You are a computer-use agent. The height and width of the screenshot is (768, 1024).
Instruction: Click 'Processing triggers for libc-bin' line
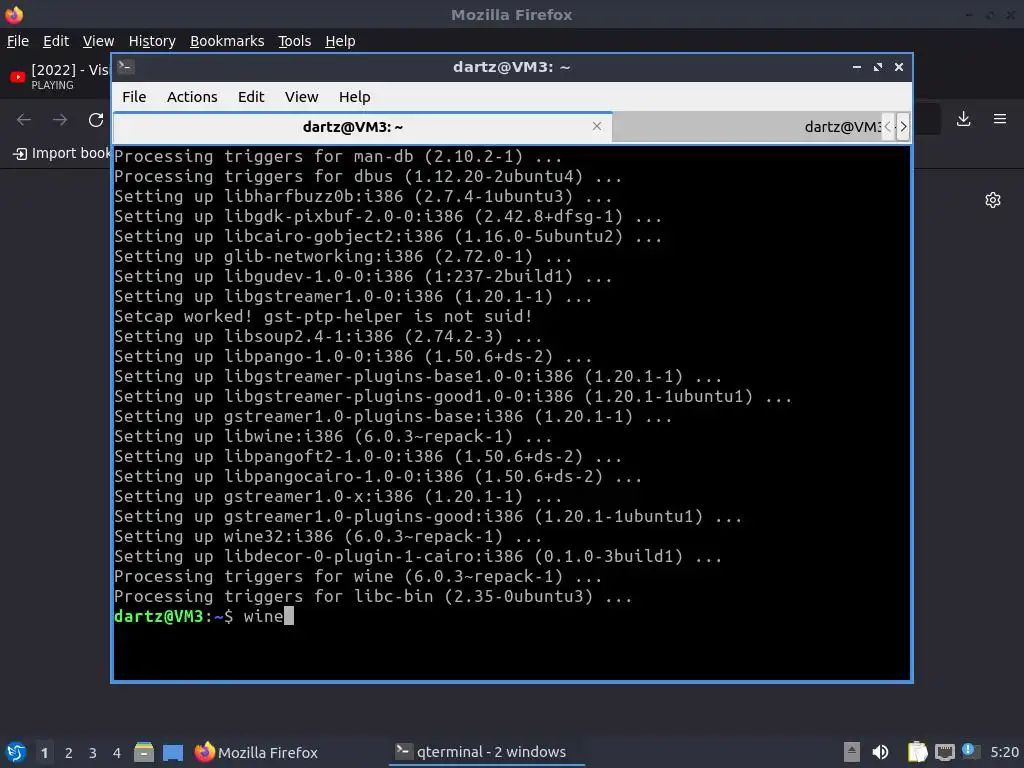373,596
